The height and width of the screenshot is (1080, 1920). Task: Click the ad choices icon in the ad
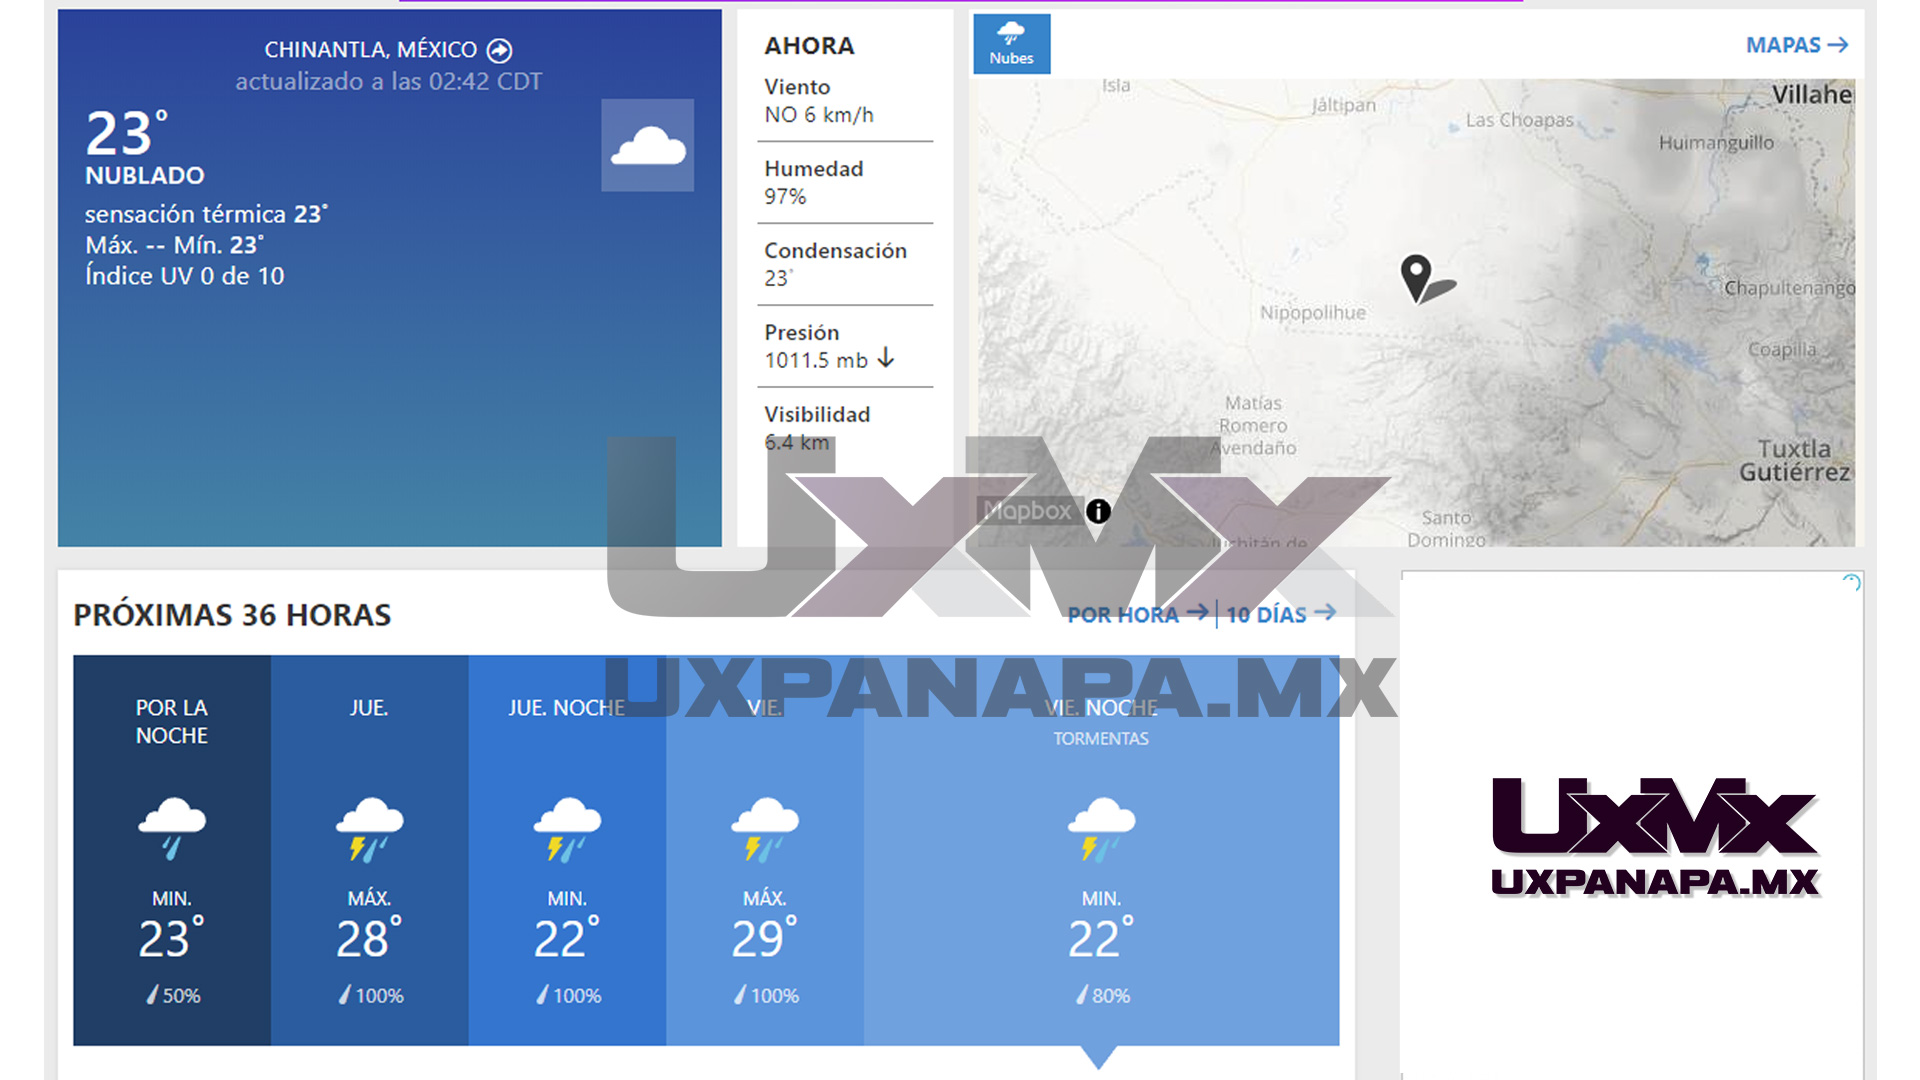point(1851,582)
